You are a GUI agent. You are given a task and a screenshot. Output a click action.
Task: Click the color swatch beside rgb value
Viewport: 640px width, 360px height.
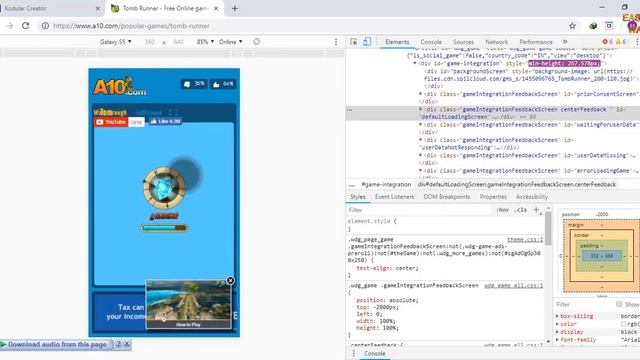[623, 324]
